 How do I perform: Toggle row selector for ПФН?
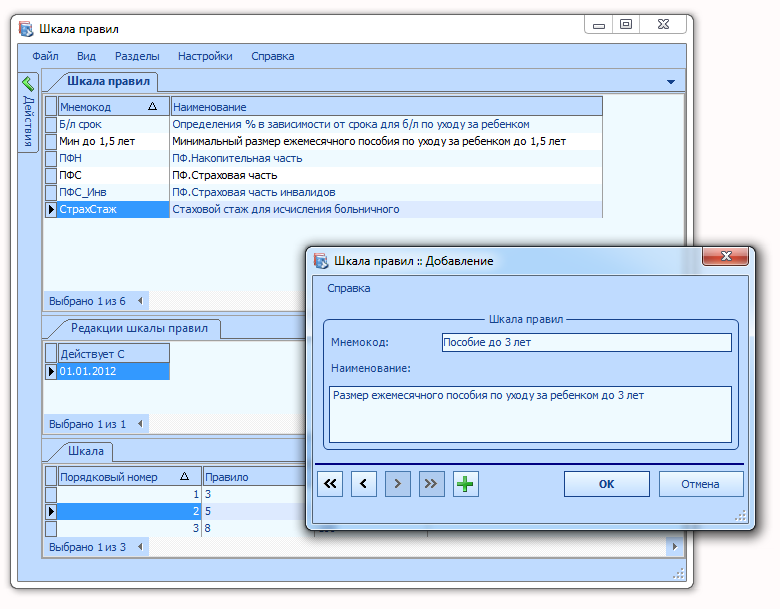51,158
